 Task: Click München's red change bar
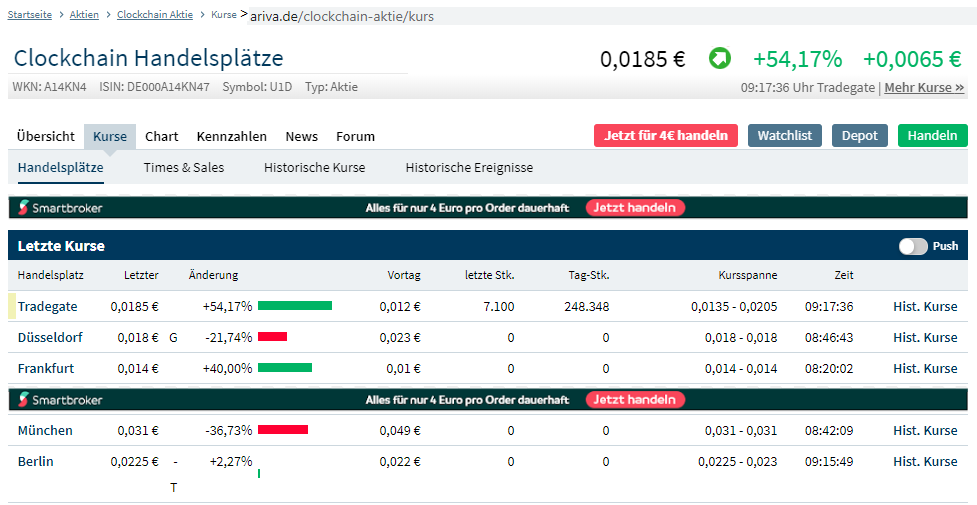click(x=283, y=430)
